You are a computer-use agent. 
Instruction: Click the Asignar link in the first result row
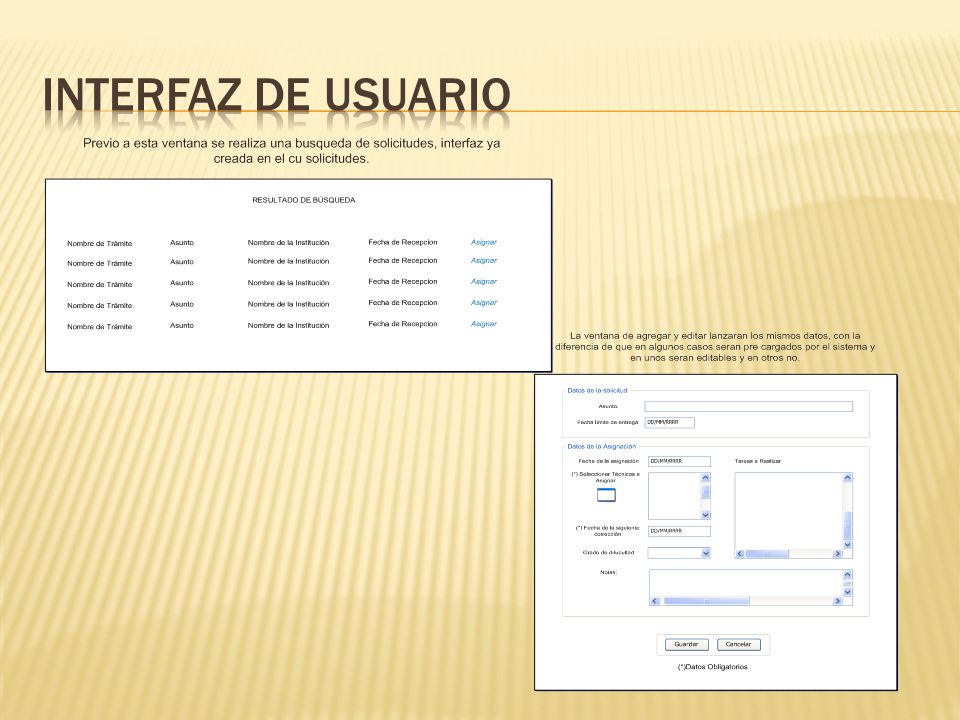click(x=484, y=242)
